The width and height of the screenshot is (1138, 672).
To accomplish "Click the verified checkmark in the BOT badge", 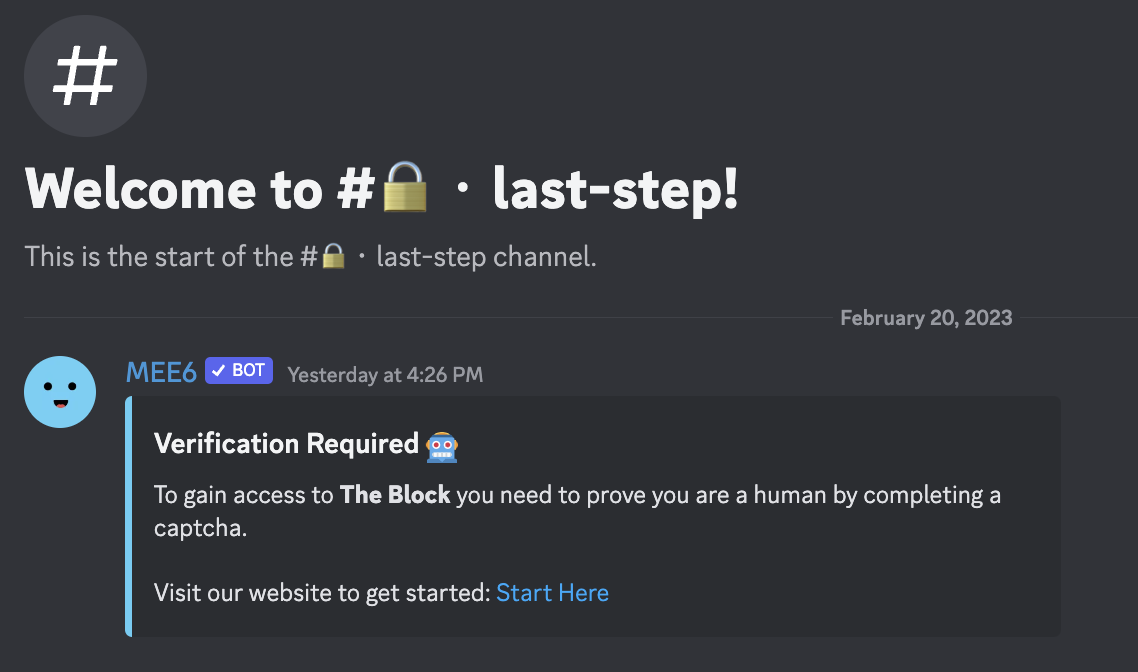I will click(218, 370).
